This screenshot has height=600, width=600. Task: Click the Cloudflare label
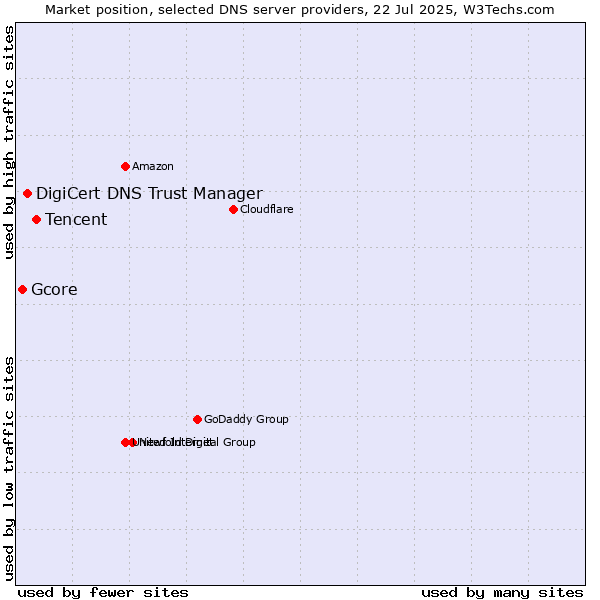267,209
